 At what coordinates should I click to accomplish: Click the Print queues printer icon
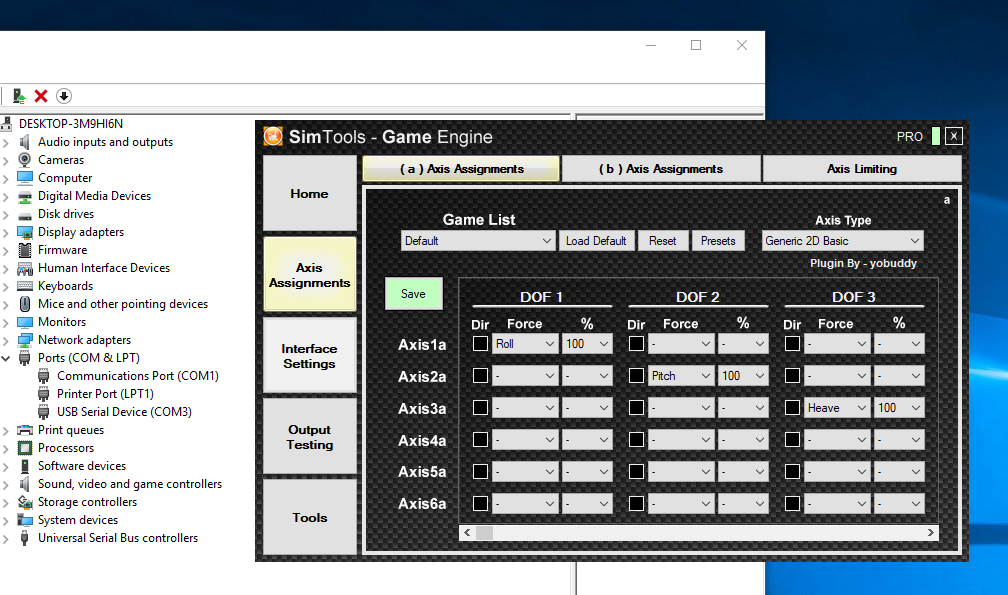(x=24, y=430)
